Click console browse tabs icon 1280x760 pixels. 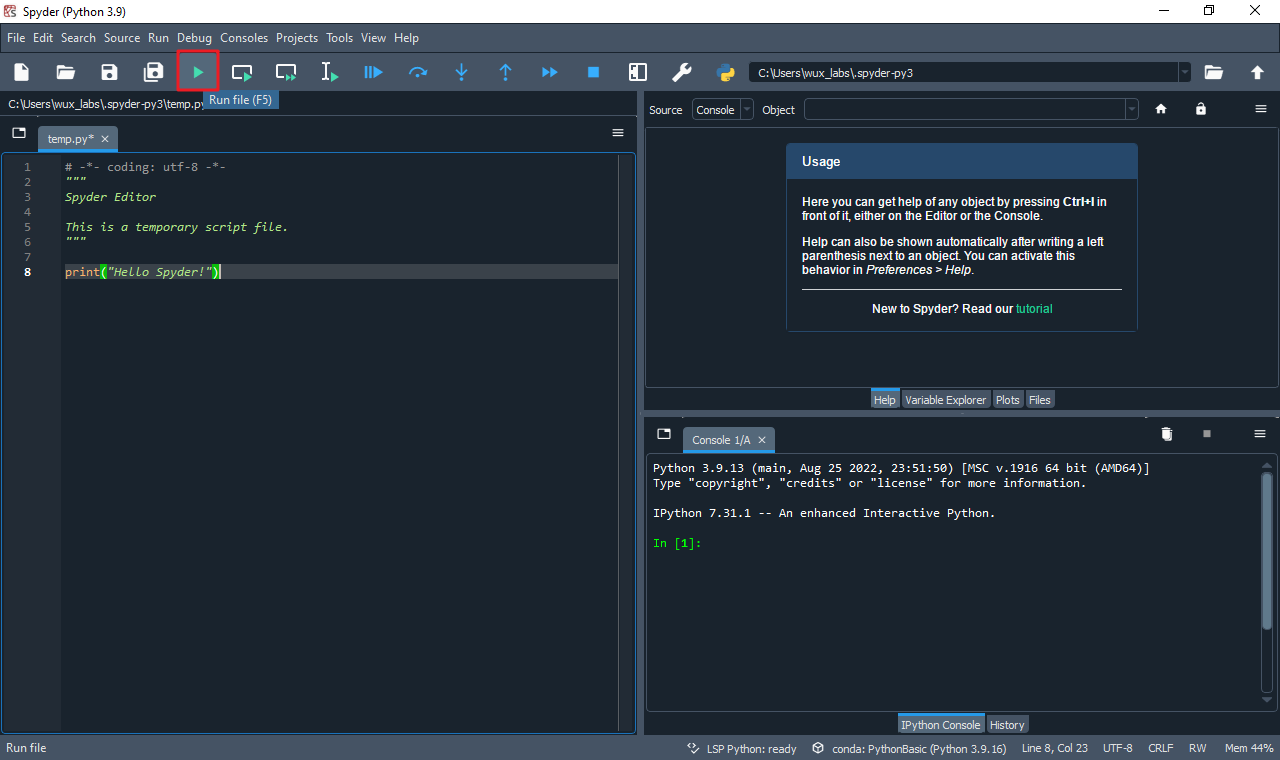tap(664, 434)
